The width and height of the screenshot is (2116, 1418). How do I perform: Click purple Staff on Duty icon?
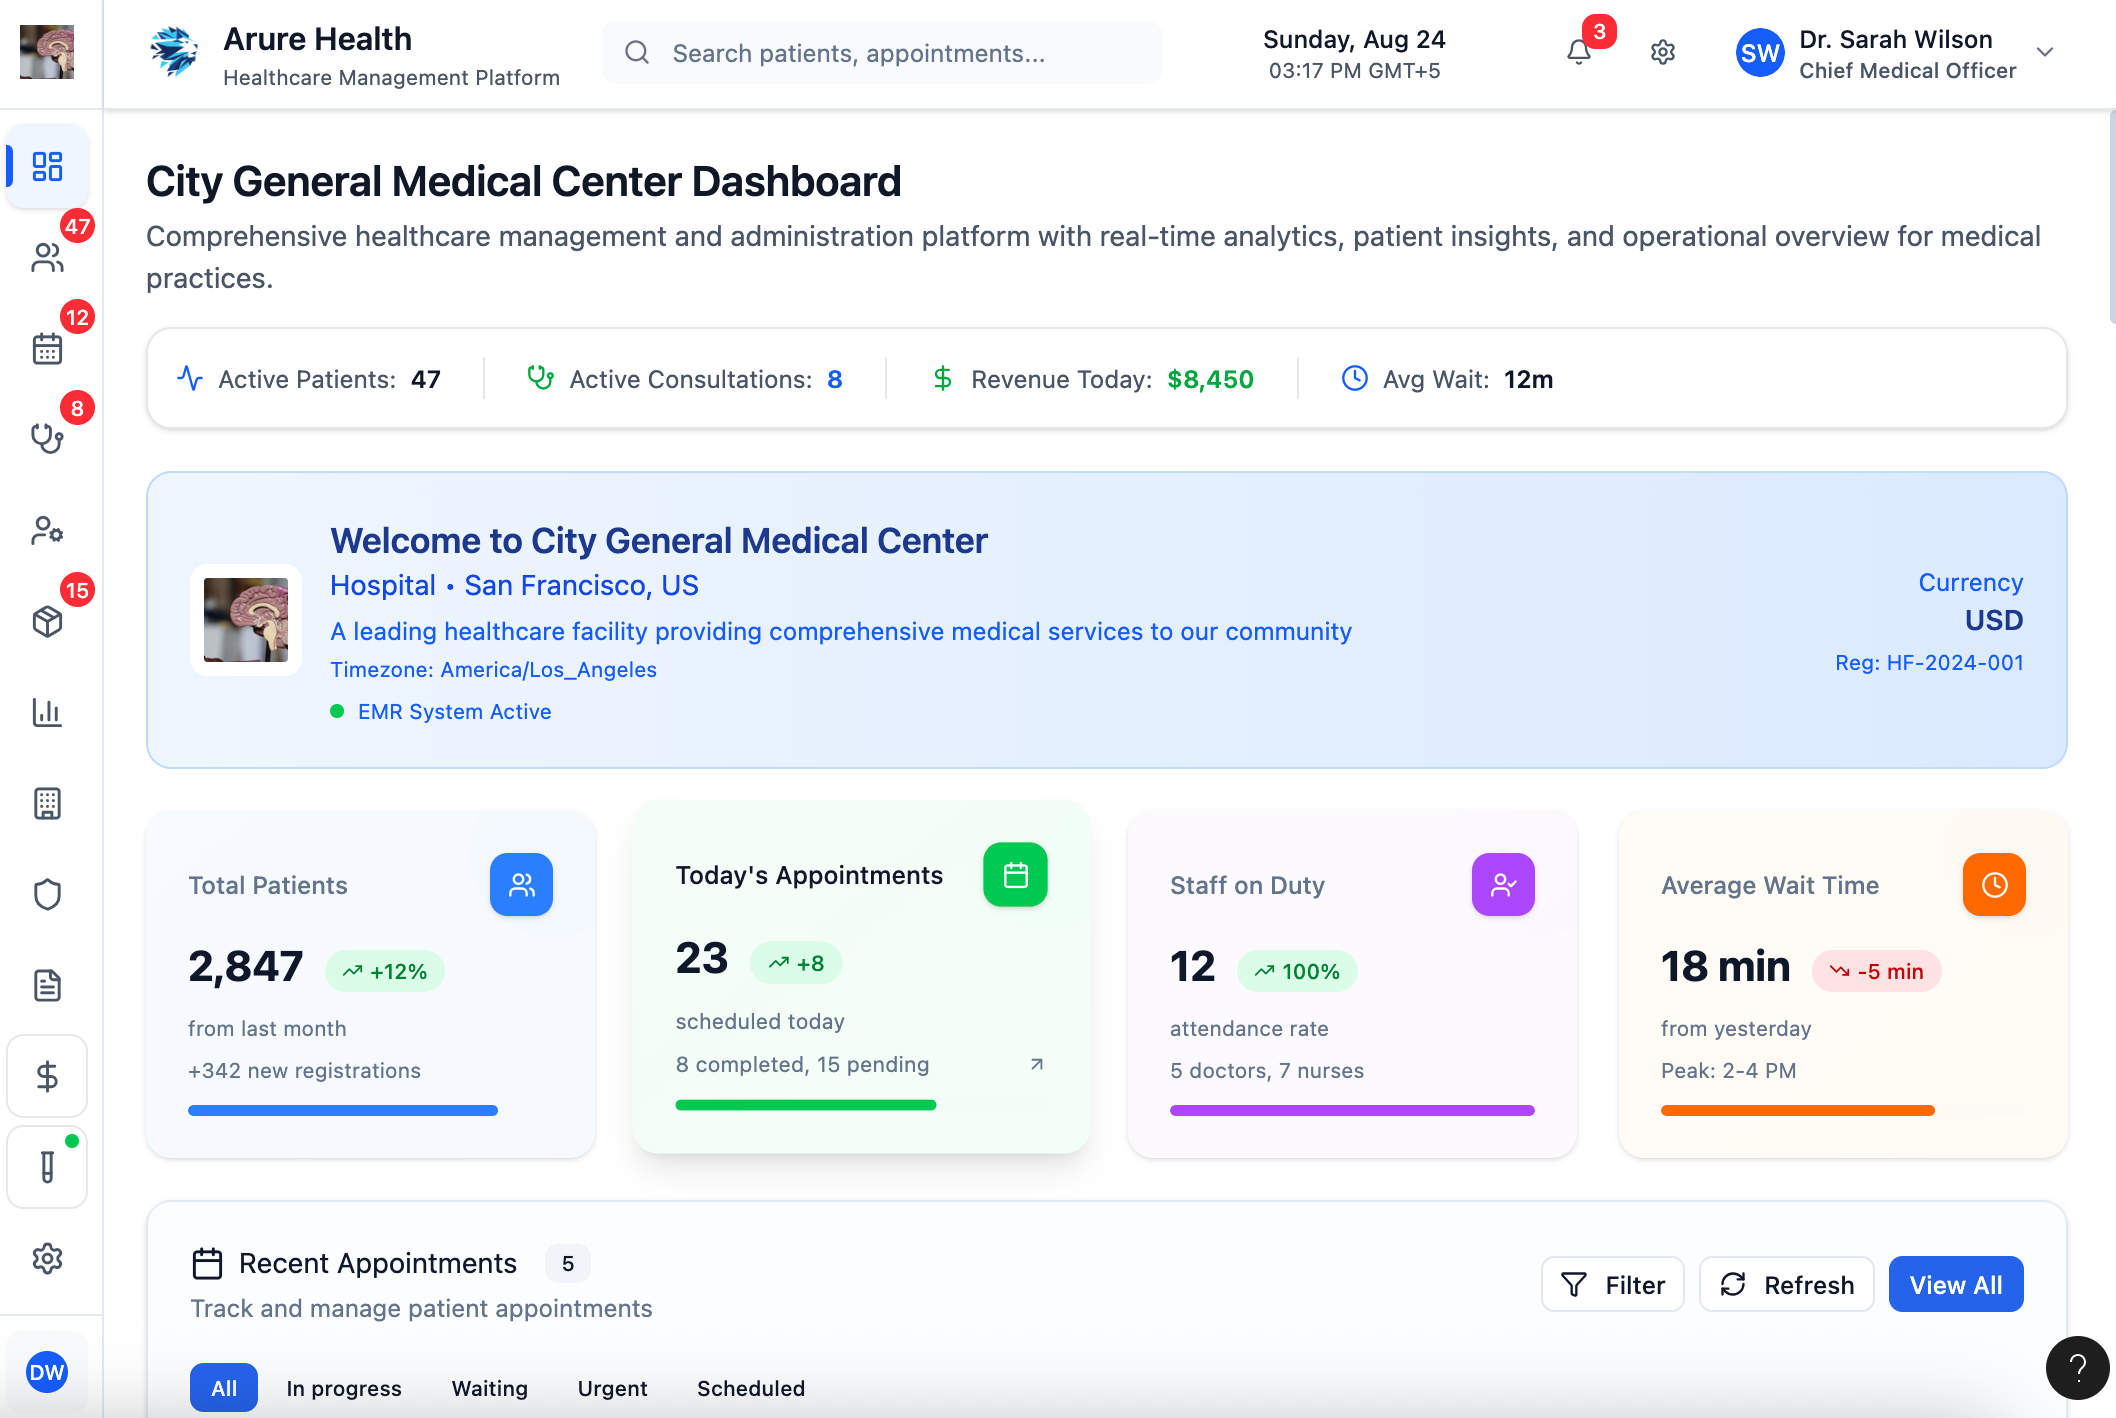[x=1503, y=884]
